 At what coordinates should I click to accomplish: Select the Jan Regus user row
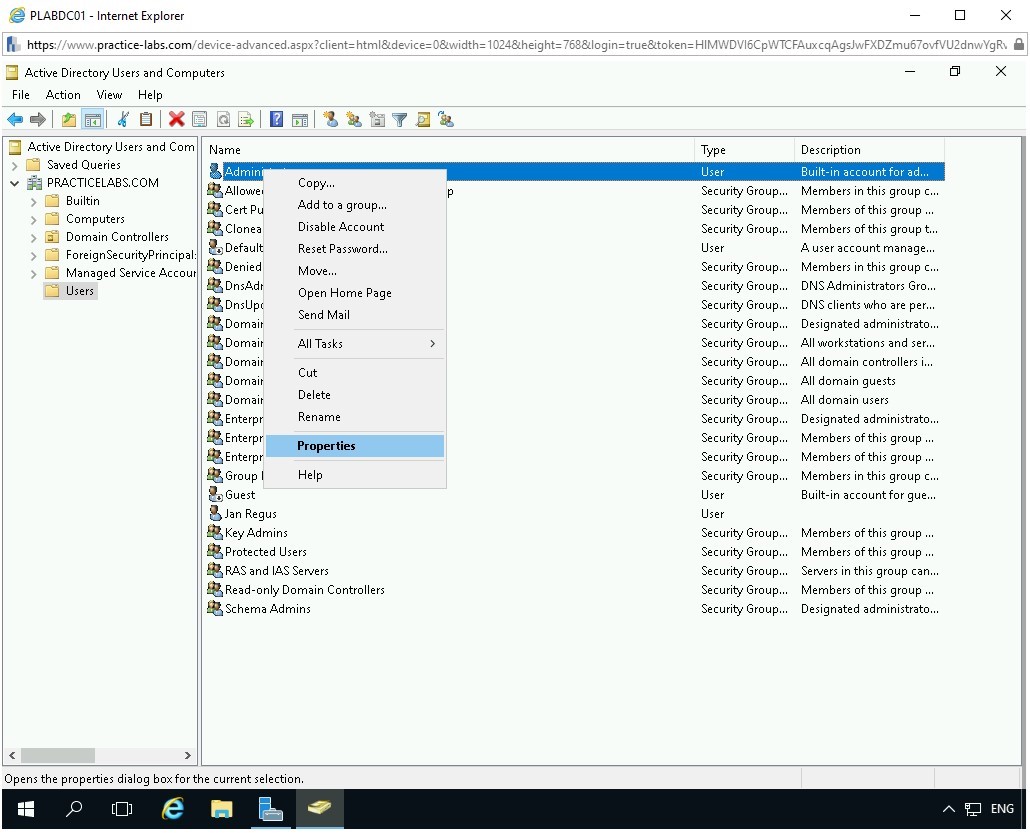point(575,514)
